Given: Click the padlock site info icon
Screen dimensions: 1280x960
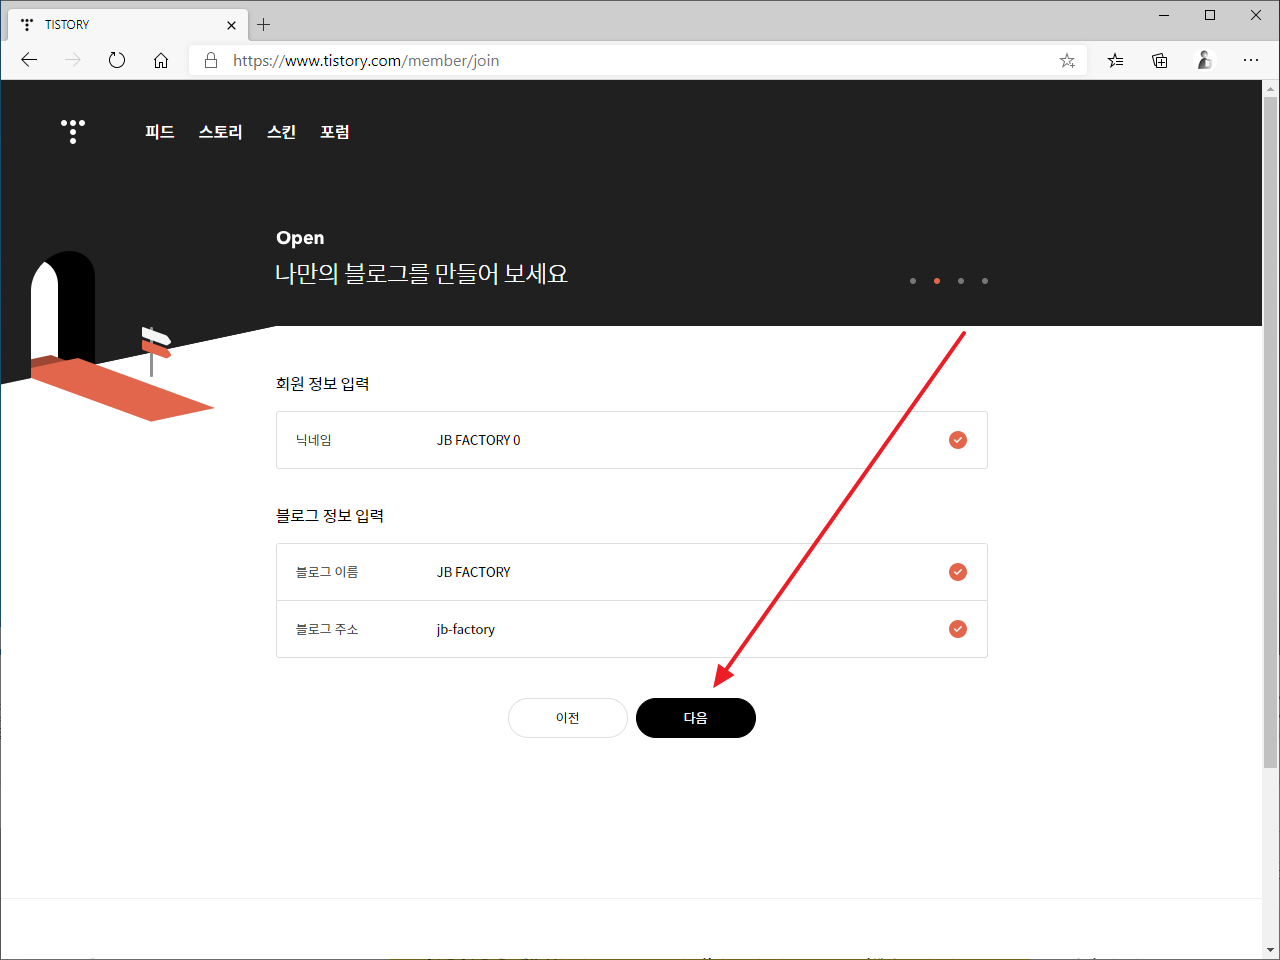Looking at the screenshot, I should (x=211, y=60).
